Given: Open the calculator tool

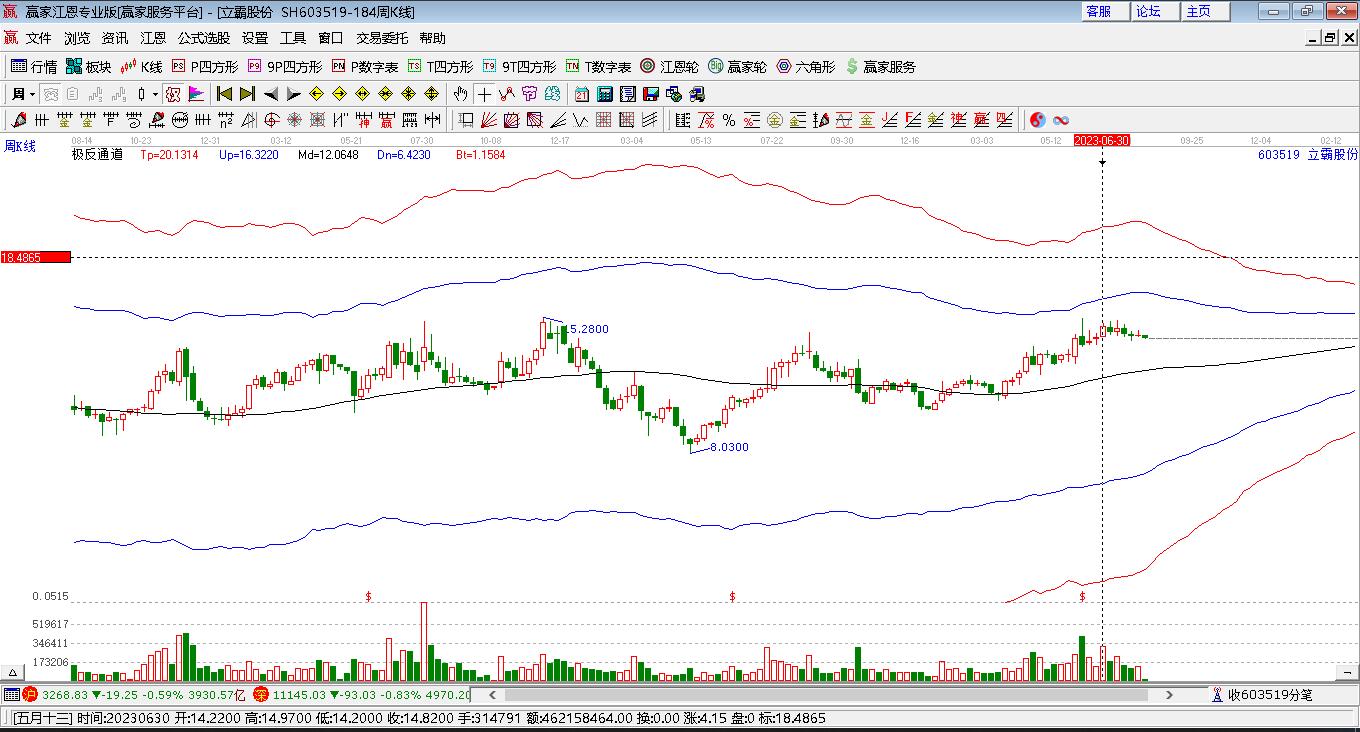Looking at the screenshot, I should (605, 94).
